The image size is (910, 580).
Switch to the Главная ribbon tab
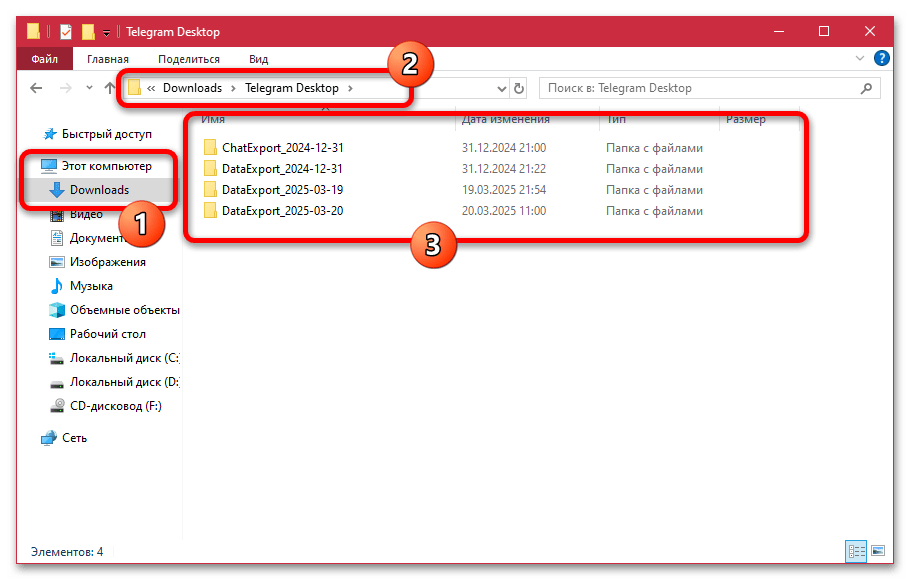click(x=108, y=59)
